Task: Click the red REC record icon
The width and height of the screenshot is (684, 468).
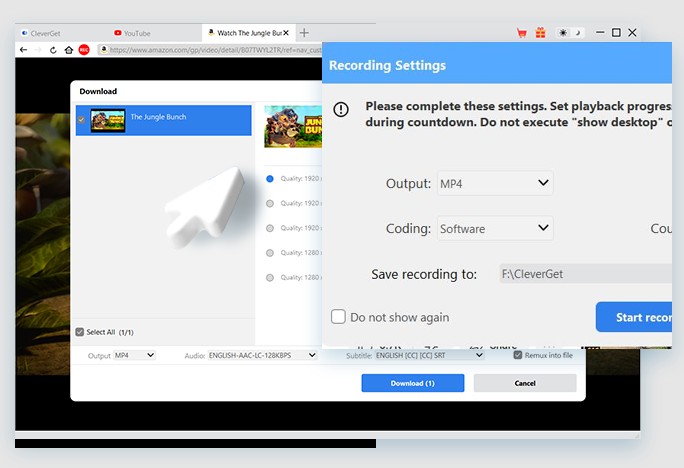Action: pyautogui.click(x=84, y=50)
